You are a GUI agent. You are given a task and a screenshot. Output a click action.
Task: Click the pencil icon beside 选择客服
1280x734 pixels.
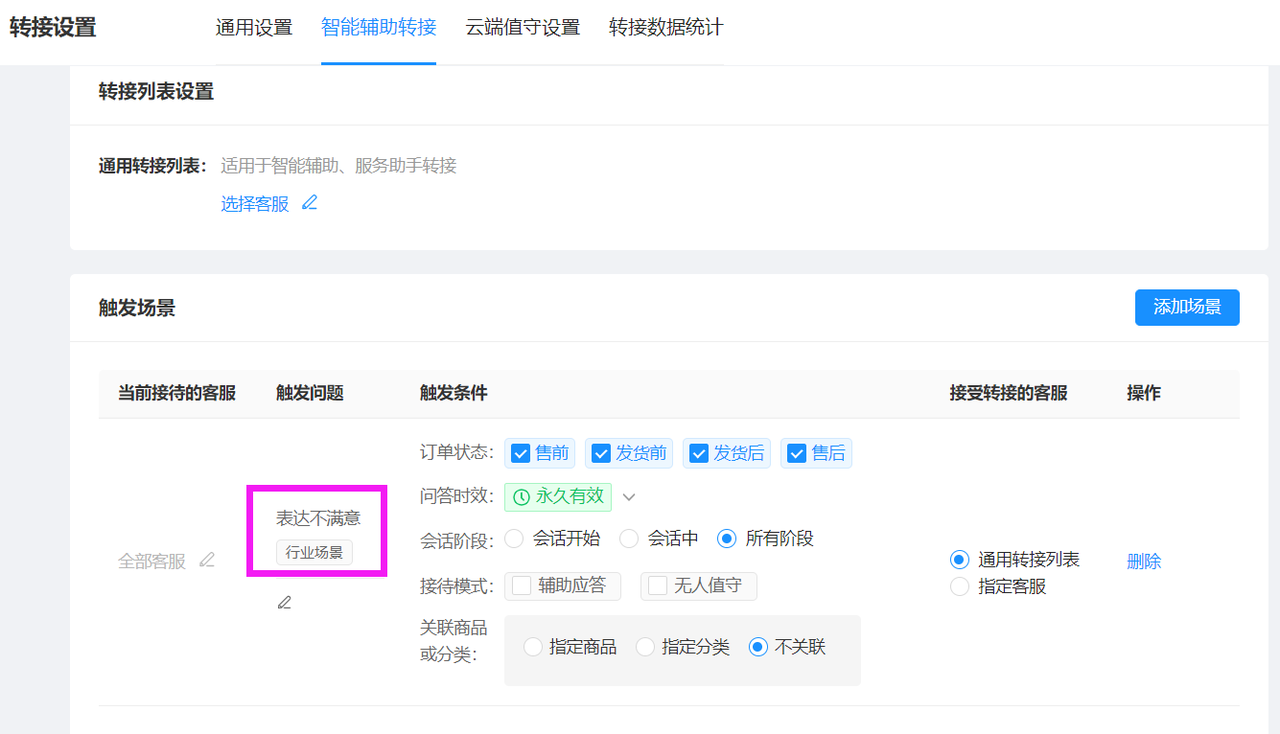[310, 203]
